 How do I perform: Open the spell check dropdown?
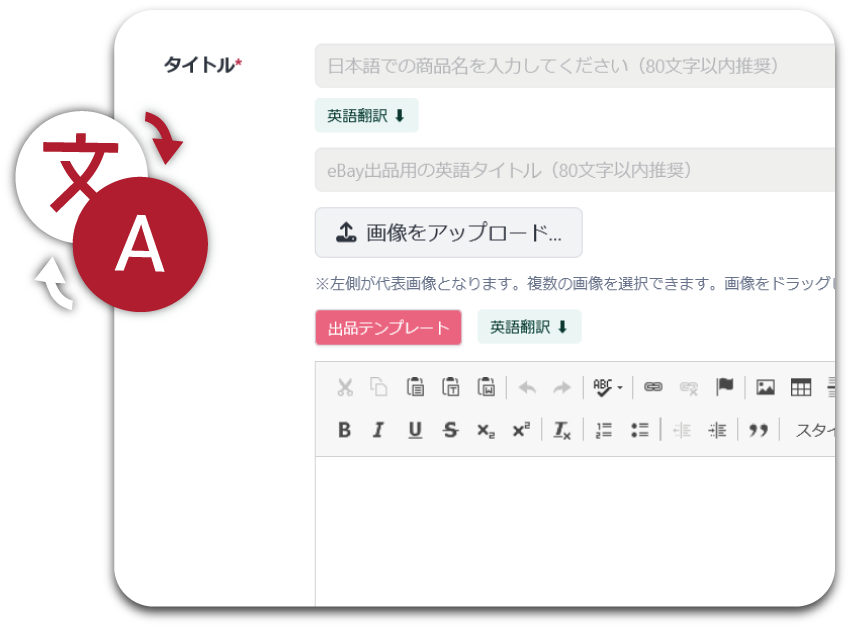click(x=607, y=387)
